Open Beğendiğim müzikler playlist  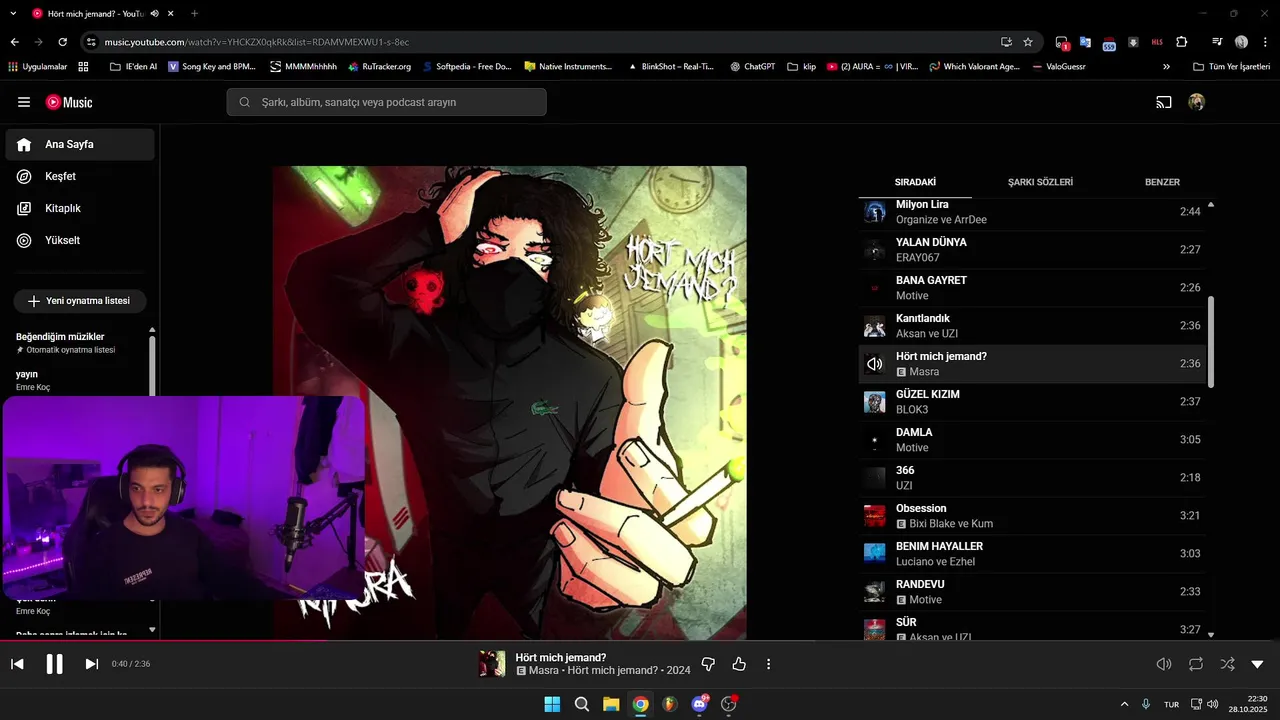pyautogui.click(x=76, y=343)
